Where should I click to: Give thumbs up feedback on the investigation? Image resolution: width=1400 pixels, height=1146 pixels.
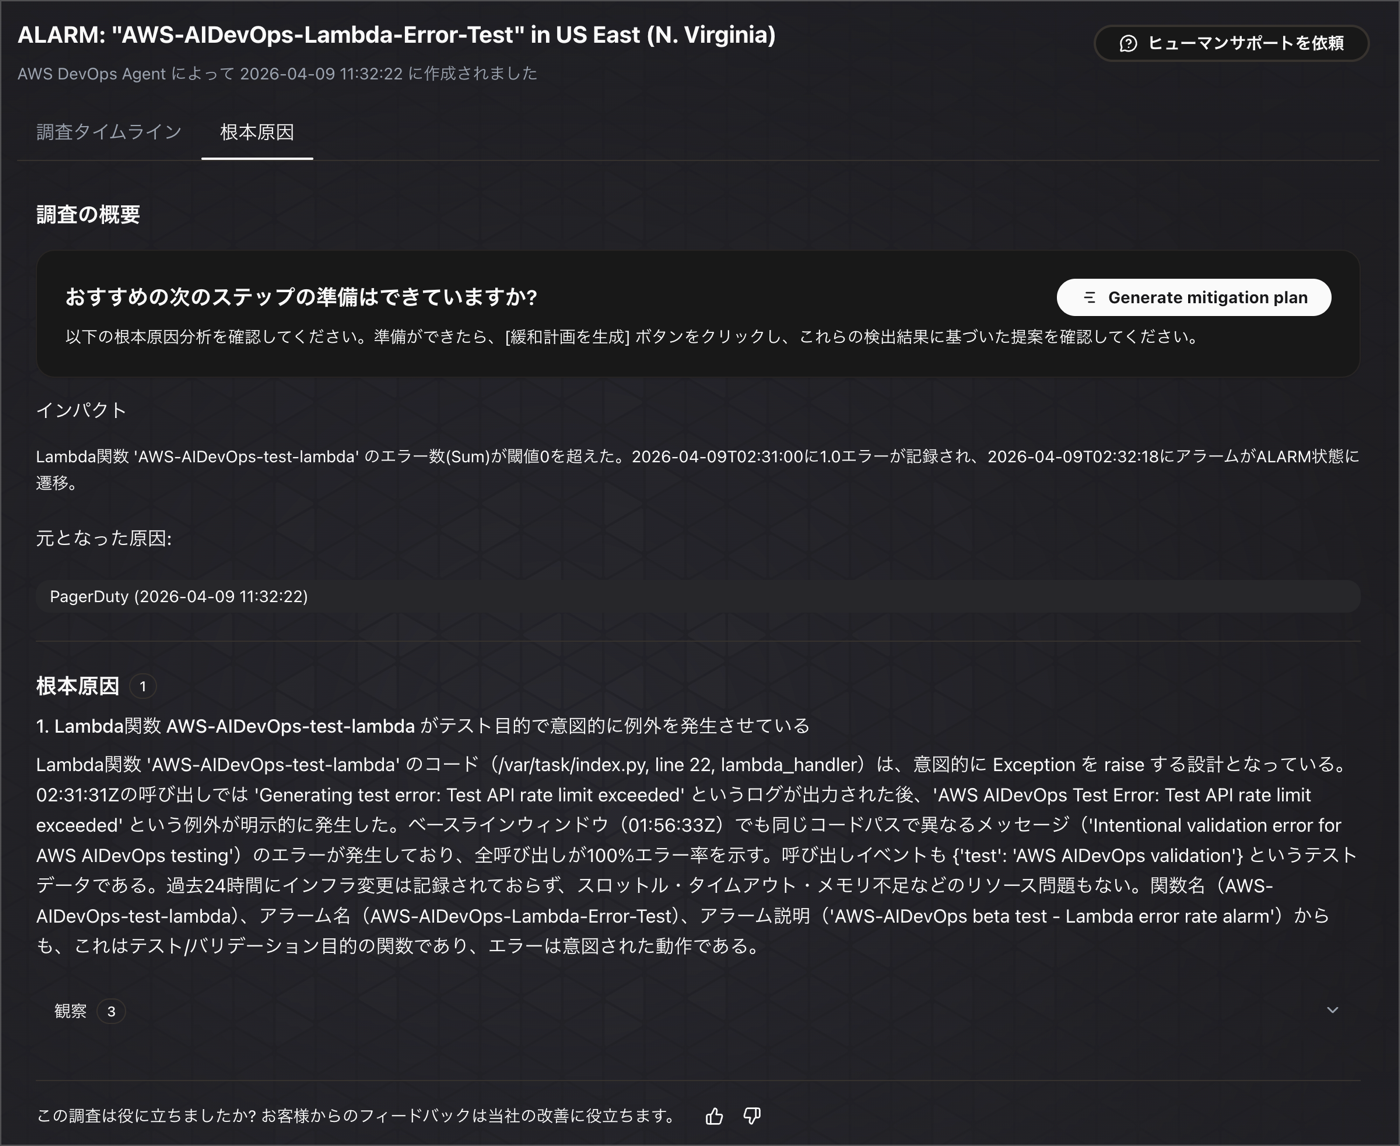pyautogui.click(x=713, y=1115)
